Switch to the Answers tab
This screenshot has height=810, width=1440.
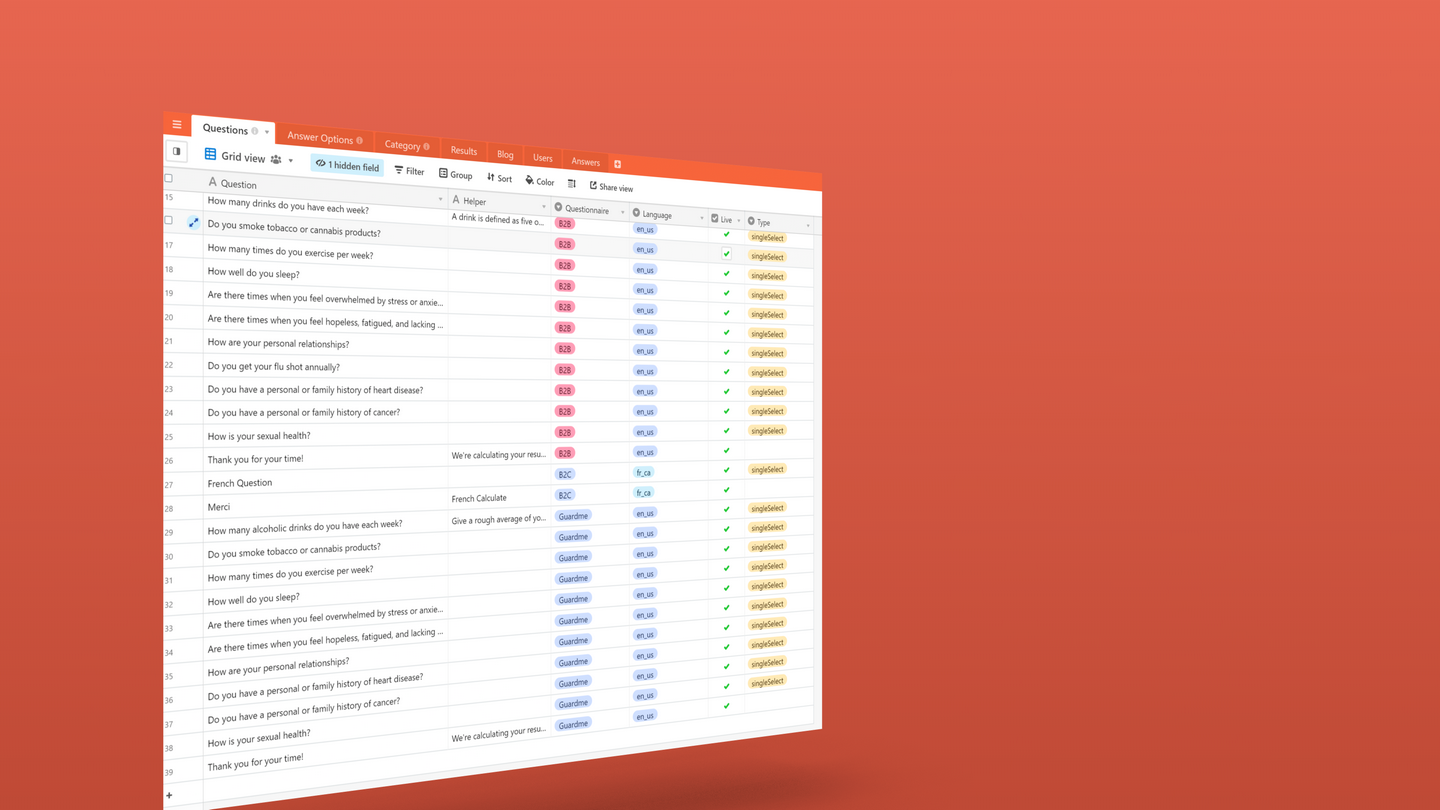coord(586,161)
